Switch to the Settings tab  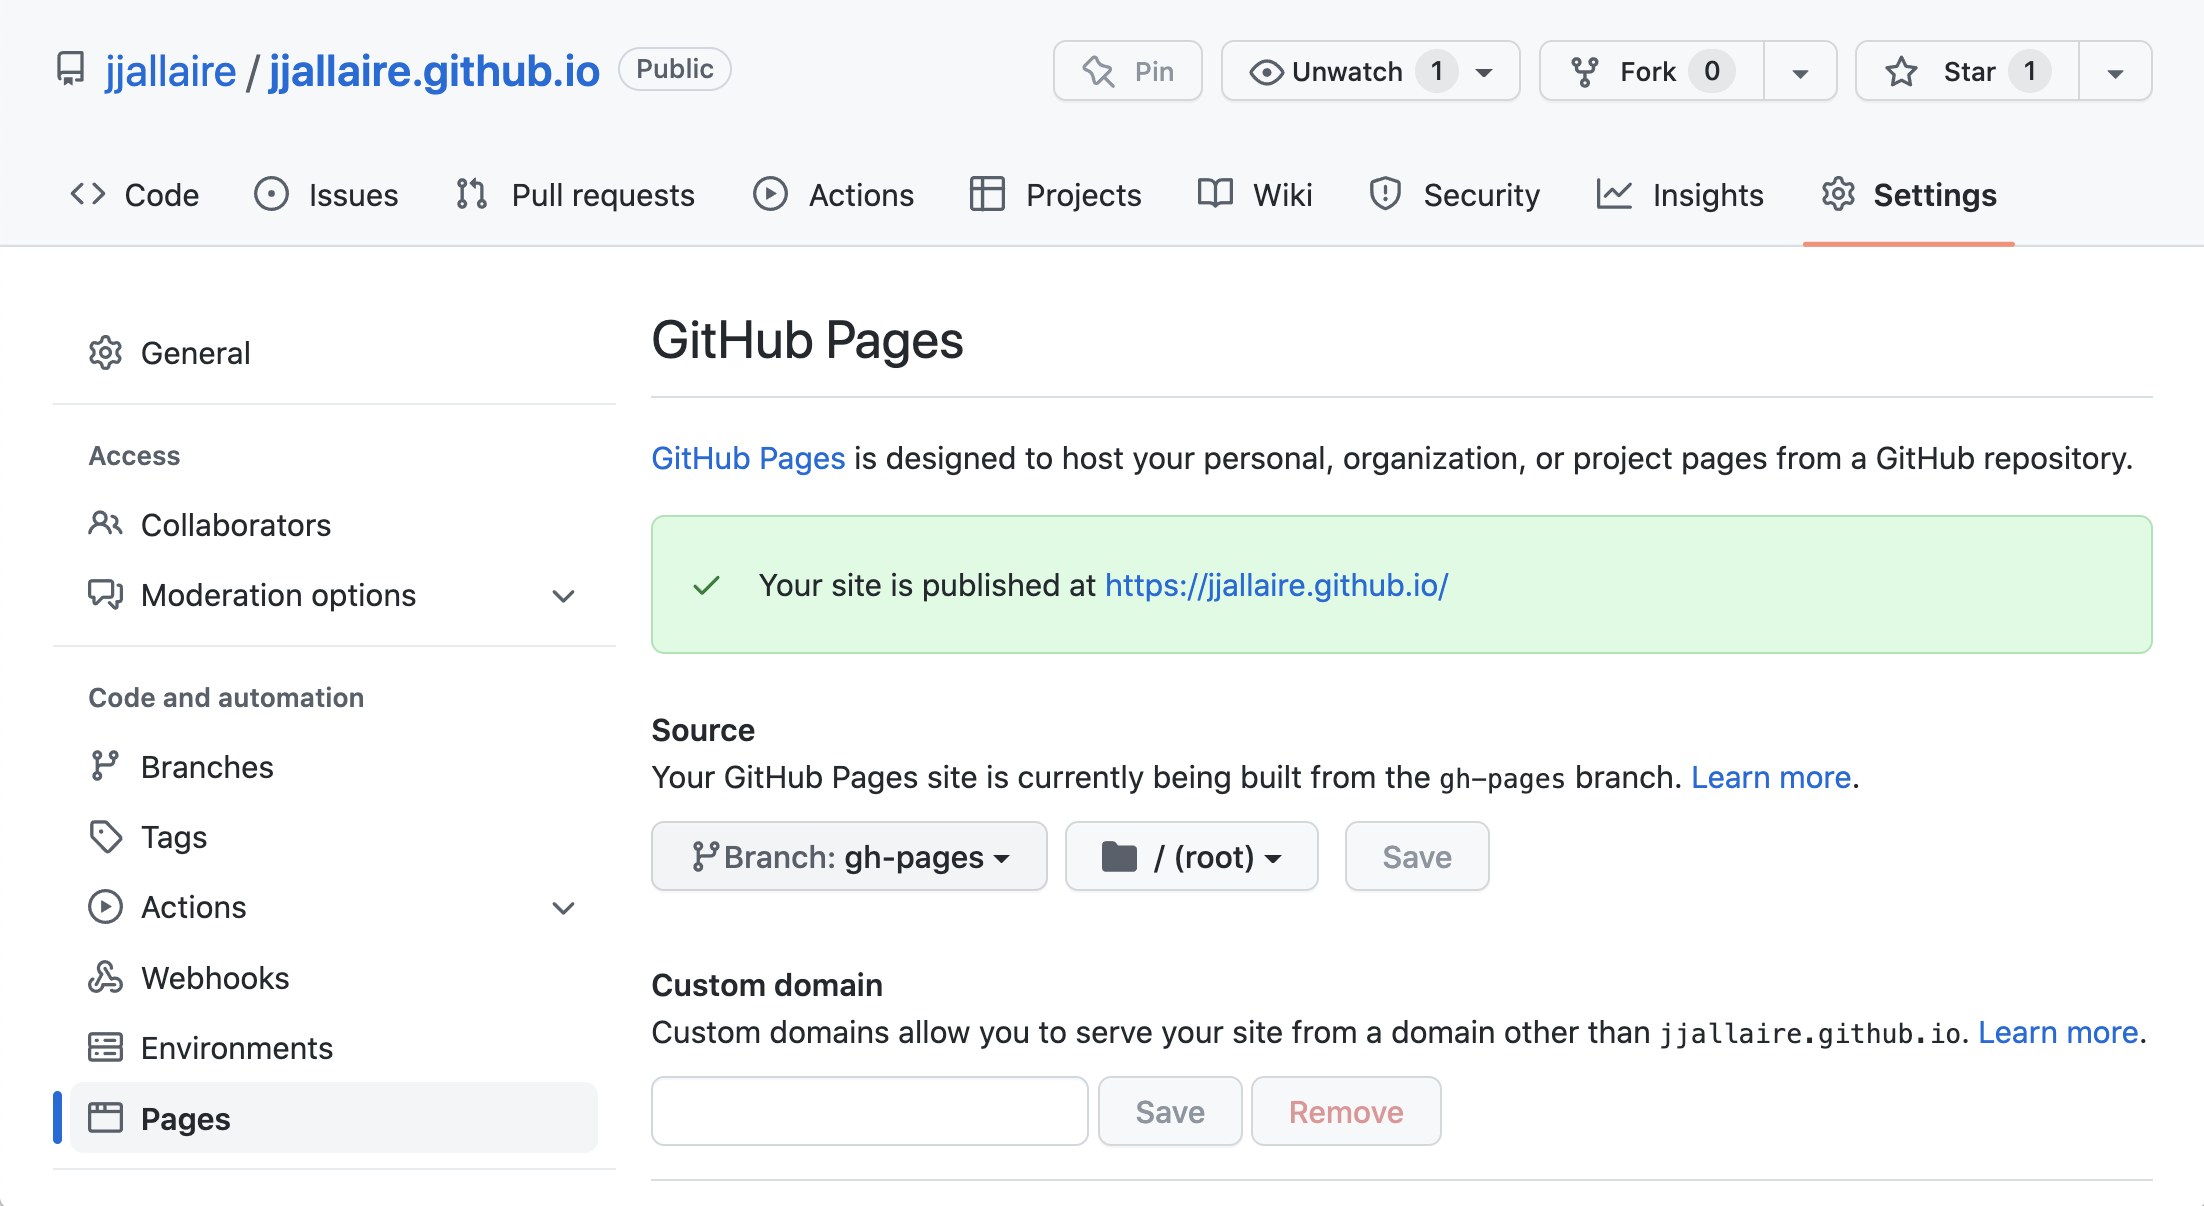coord(1908,194)
